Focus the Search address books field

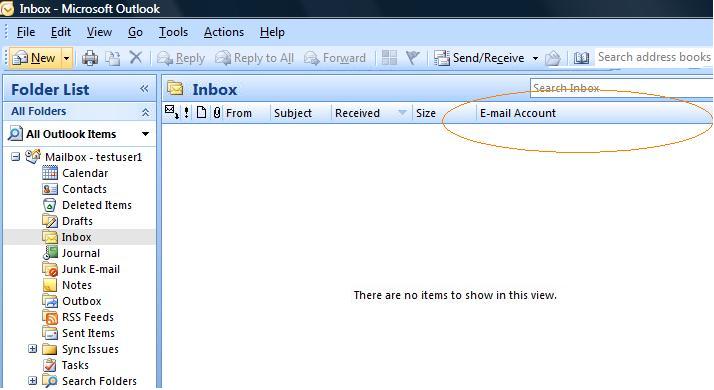(x=654, y=57)
